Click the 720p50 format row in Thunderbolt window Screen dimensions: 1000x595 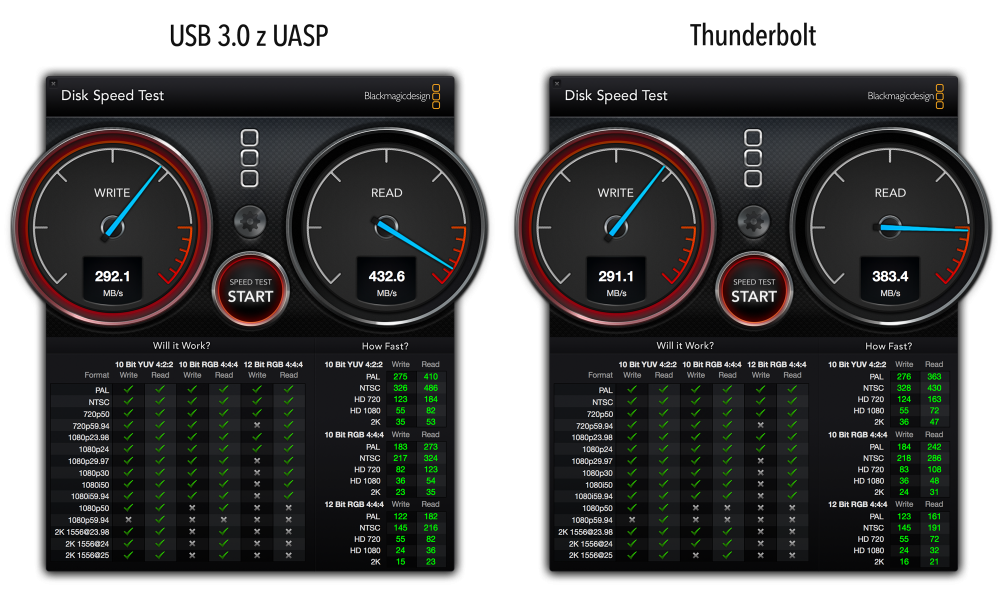681,414
